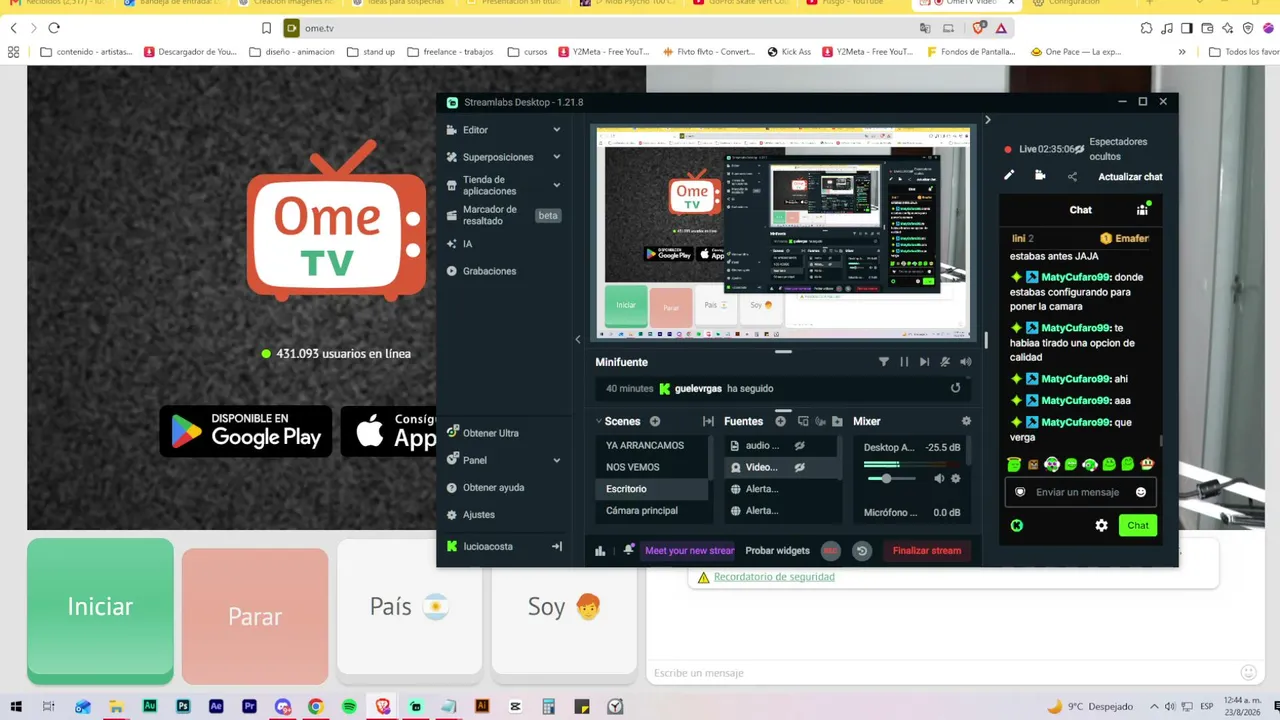Viewport: 1280px width, 720px height.
Task: Expand the Superposiciones chevron
Action: point(557,157)
